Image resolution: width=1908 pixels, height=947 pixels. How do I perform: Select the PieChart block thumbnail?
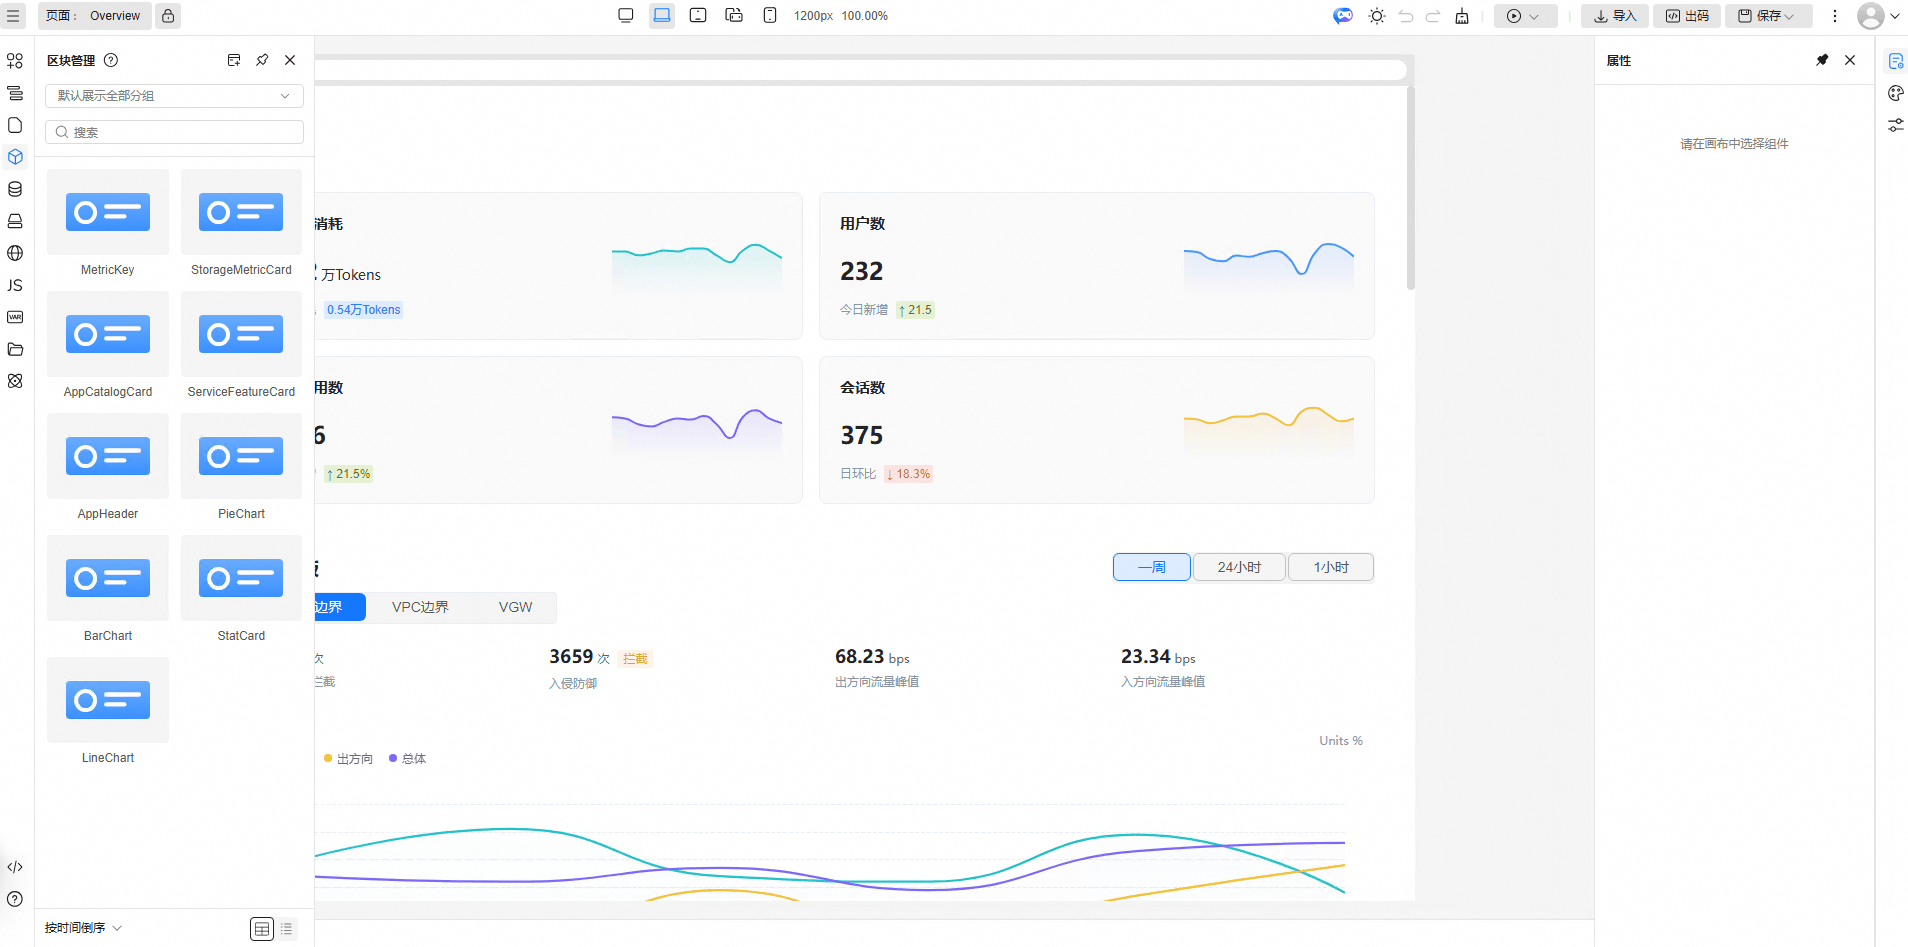241,456
